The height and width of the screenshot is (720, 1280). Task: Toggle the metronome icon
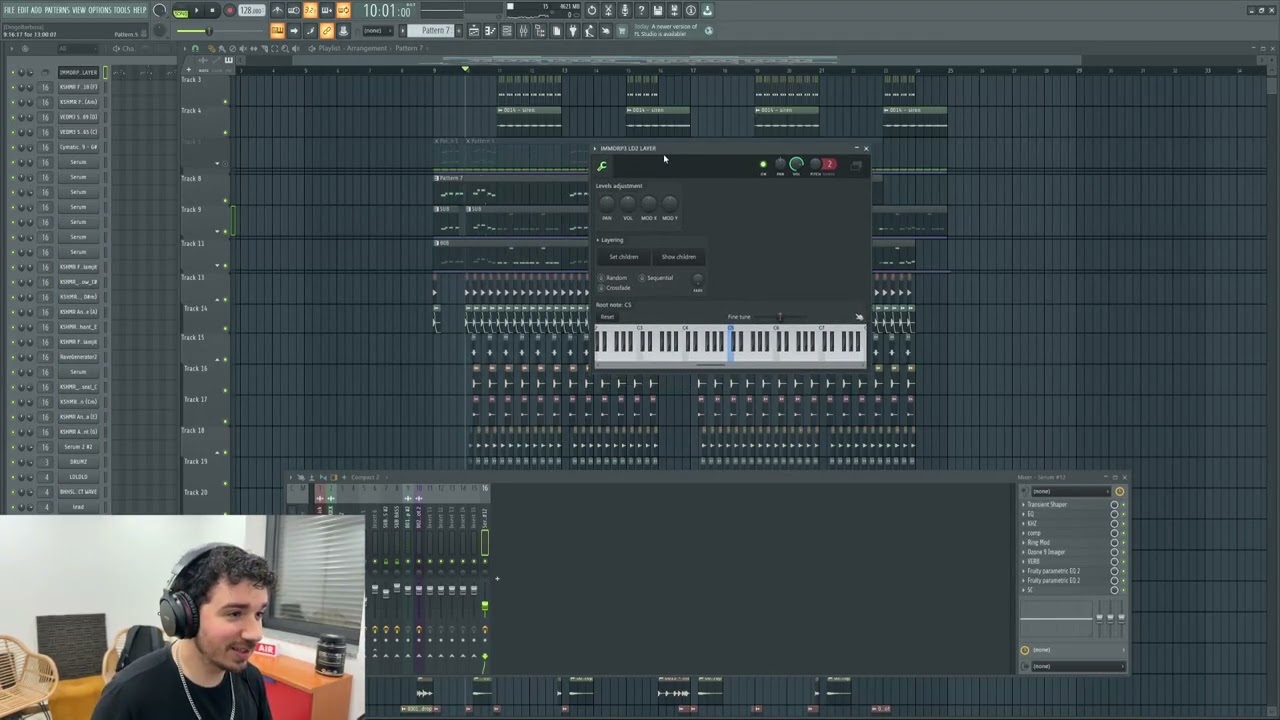(278, 11)
